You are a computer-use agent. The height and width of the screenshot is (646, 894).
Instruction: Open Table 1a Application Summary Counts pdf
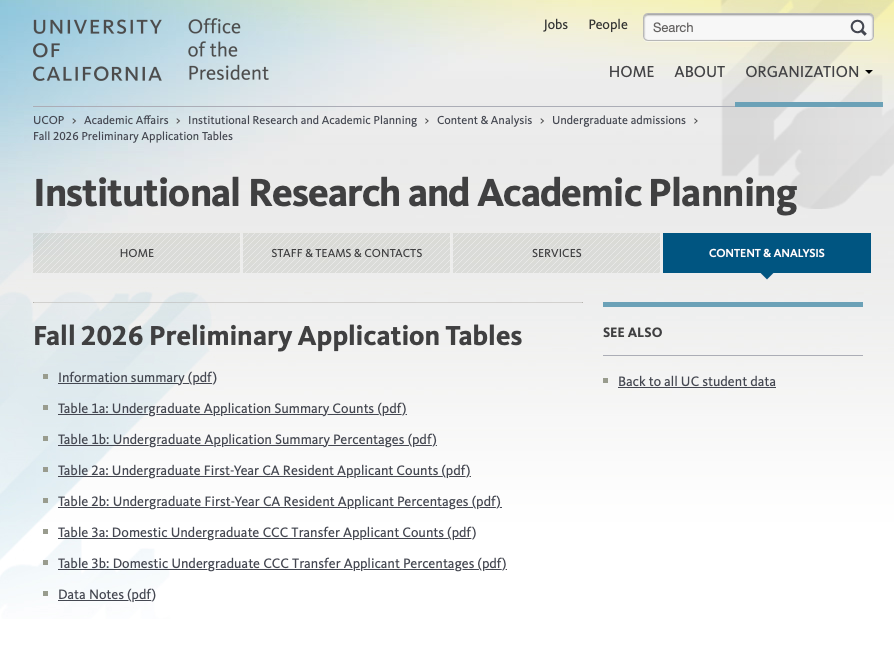pos(232,408)
